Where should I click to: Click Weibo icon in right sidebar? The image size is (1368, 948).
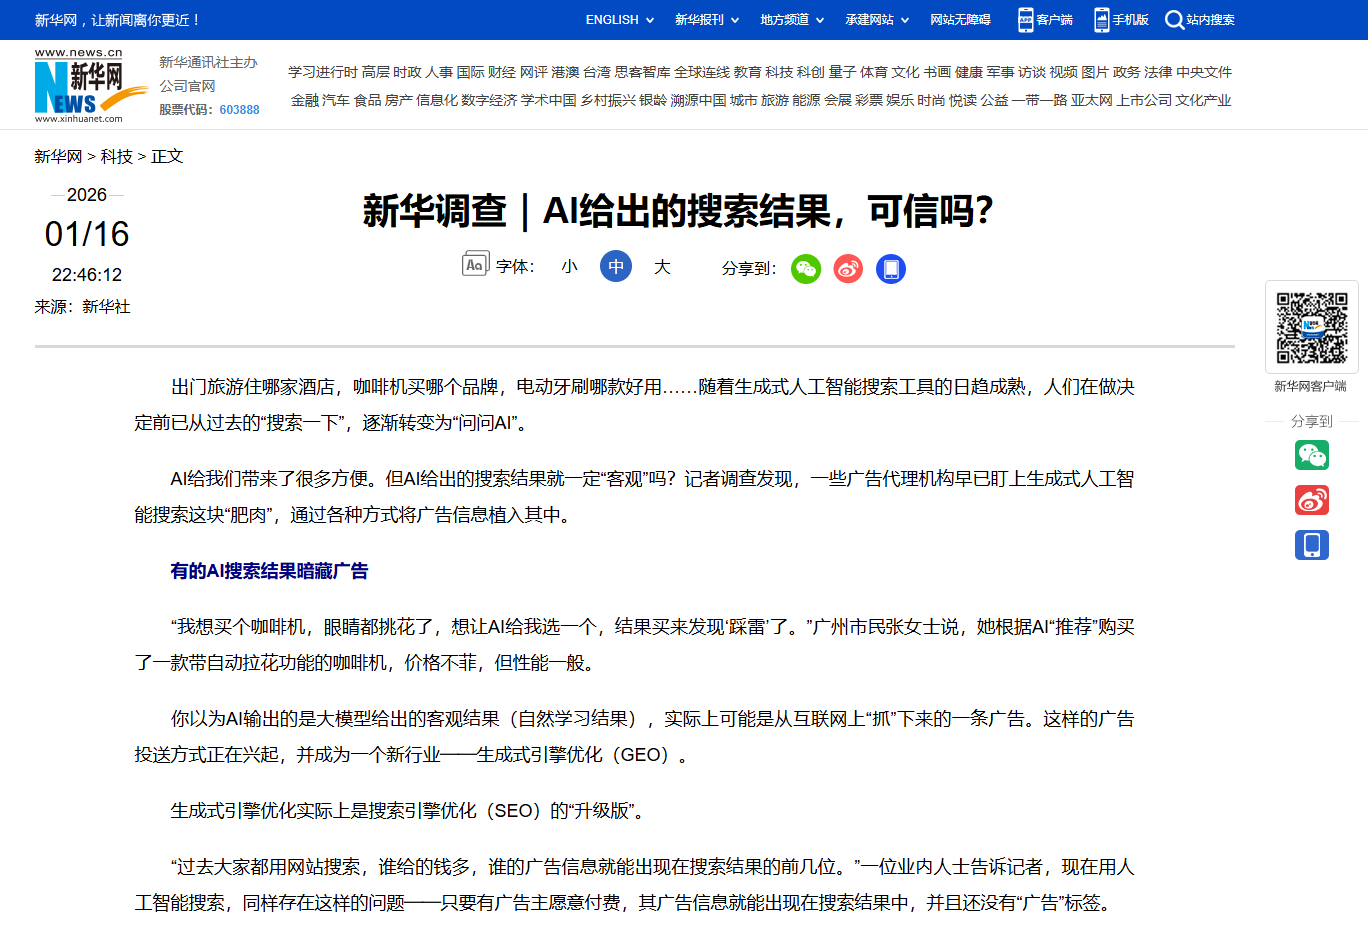(1311, 500)
